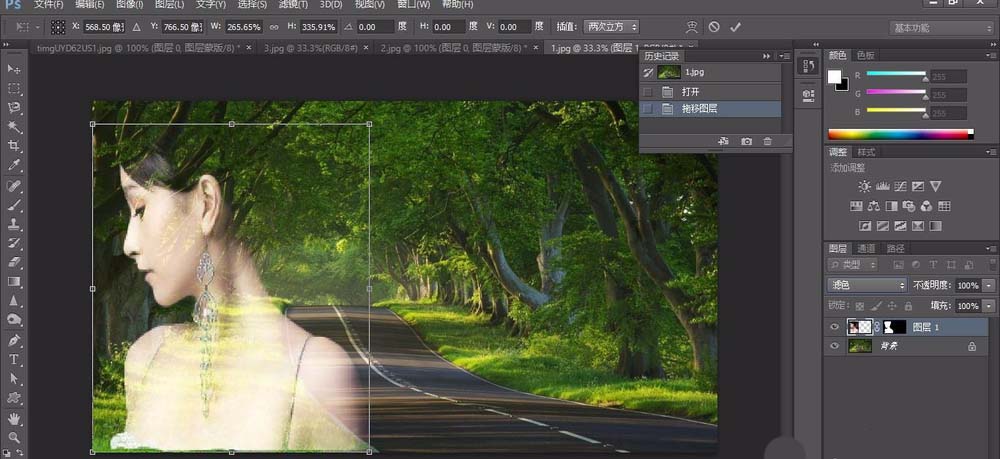The width and height of the screenshot is (1000, 459).
Task: Toggle the layer-mask link on 图层 1
Action: coord(877,327)
